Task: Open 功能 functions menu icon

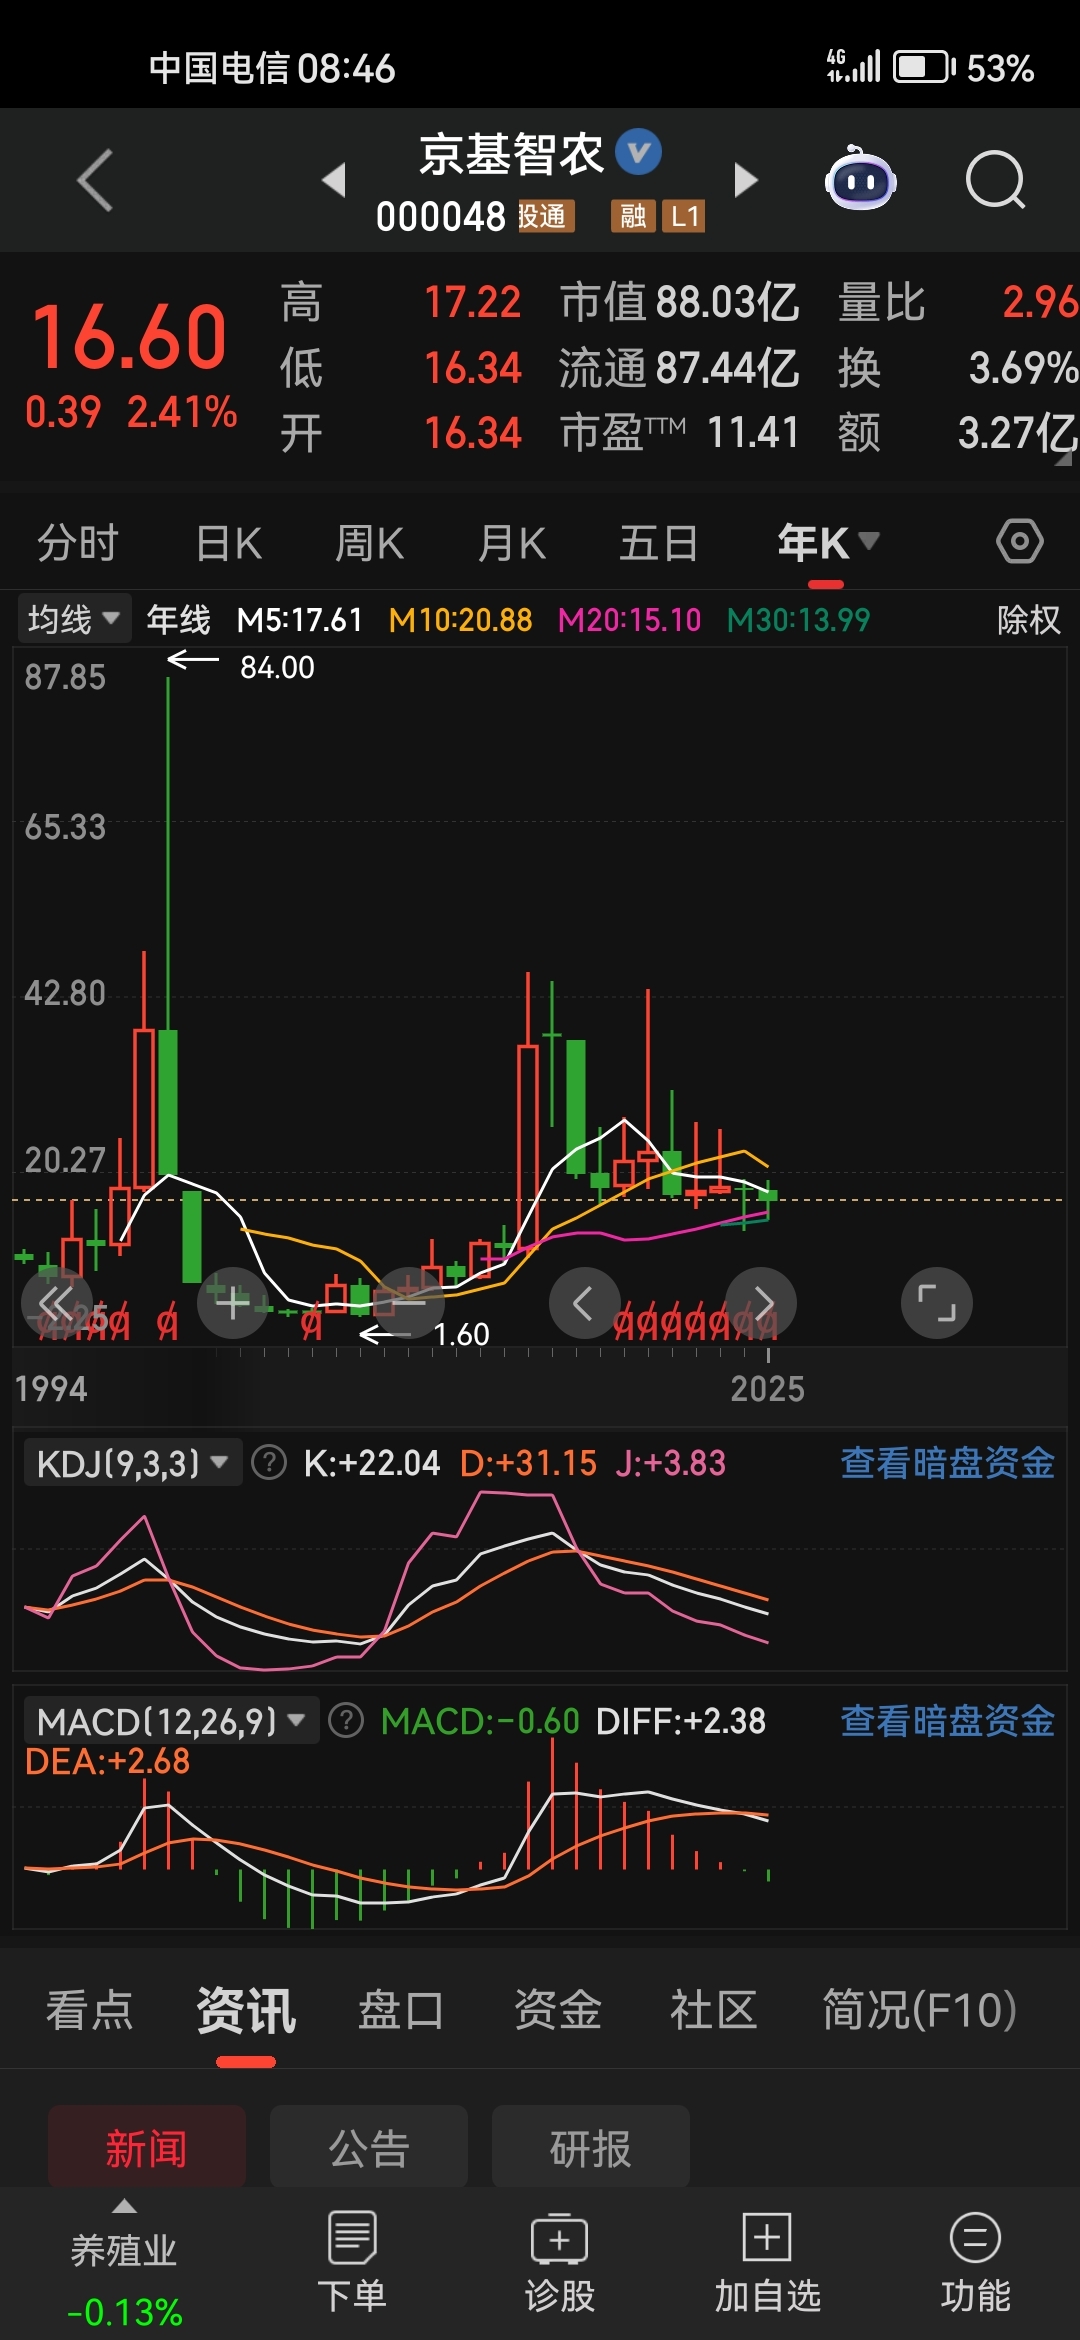Action: tap(975, 2261)
